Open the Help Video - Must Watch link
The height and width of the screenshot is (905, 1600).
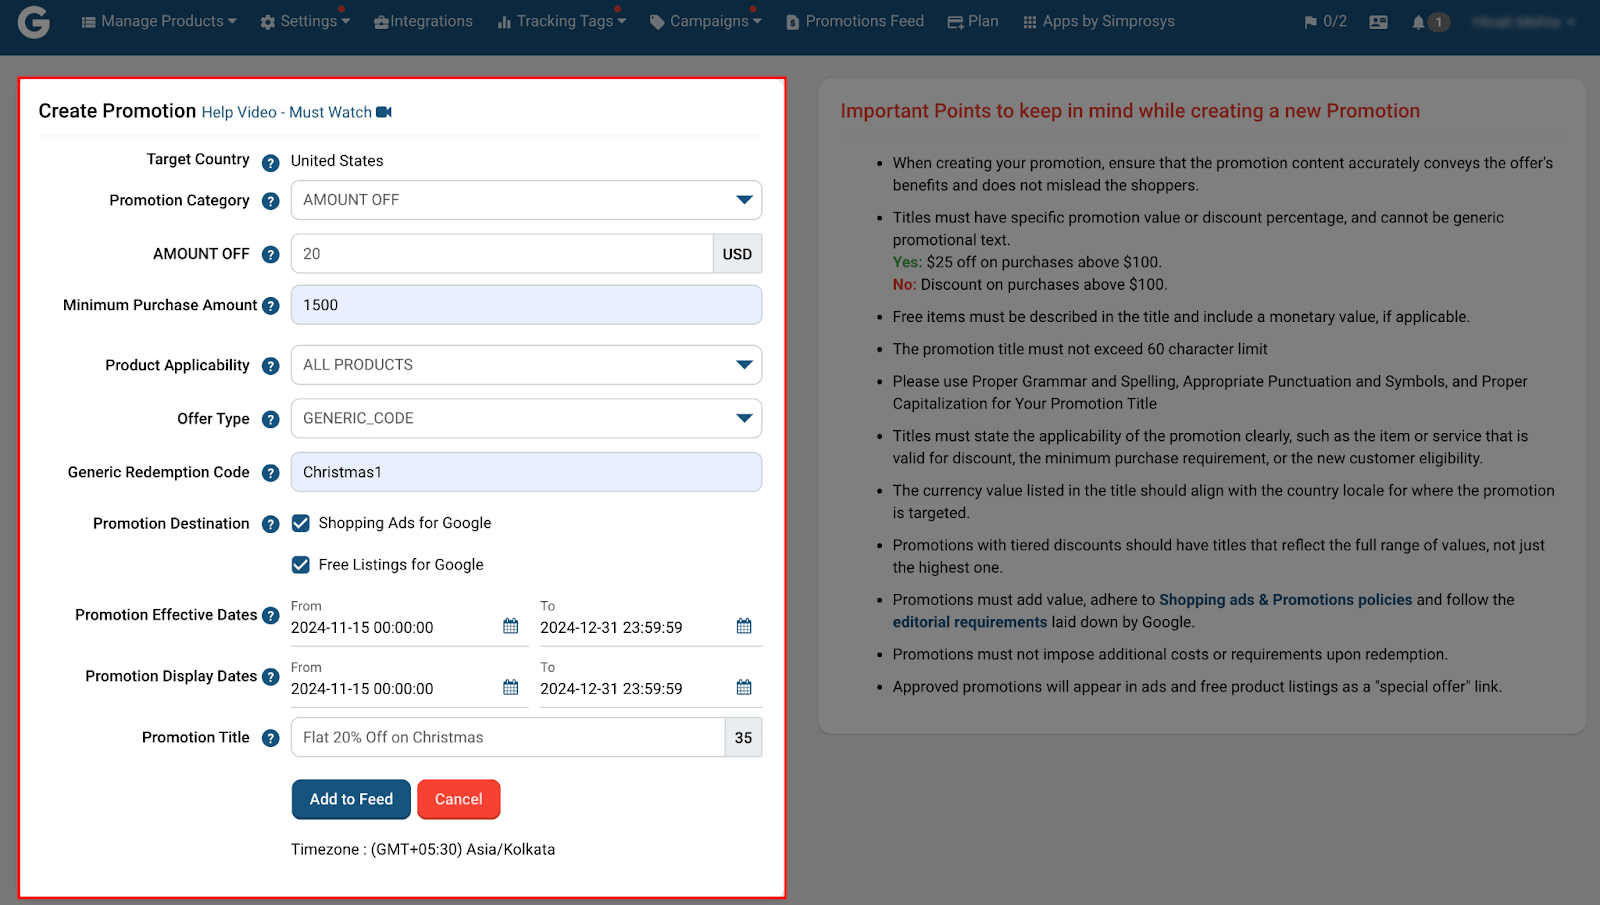(x=286, y=112)
